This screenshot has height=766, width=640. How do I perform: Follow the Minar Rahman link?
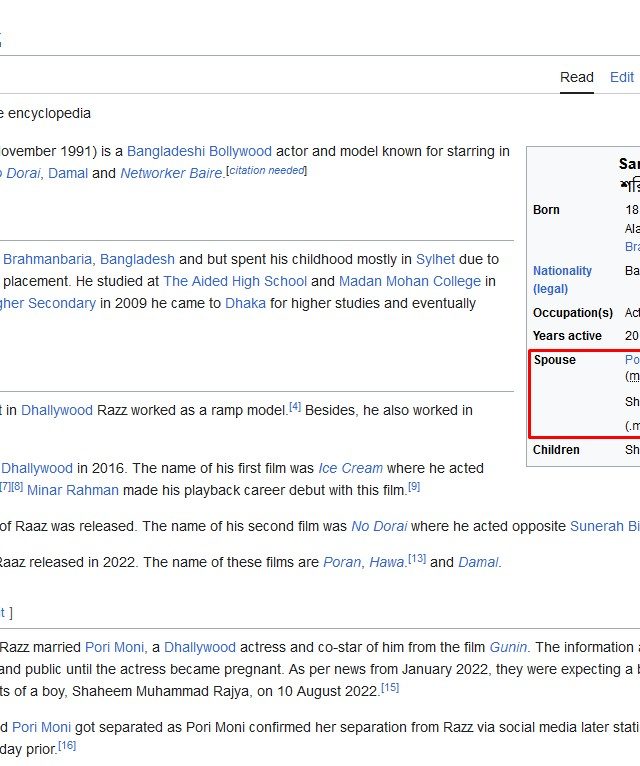click(x=73, y=490)
